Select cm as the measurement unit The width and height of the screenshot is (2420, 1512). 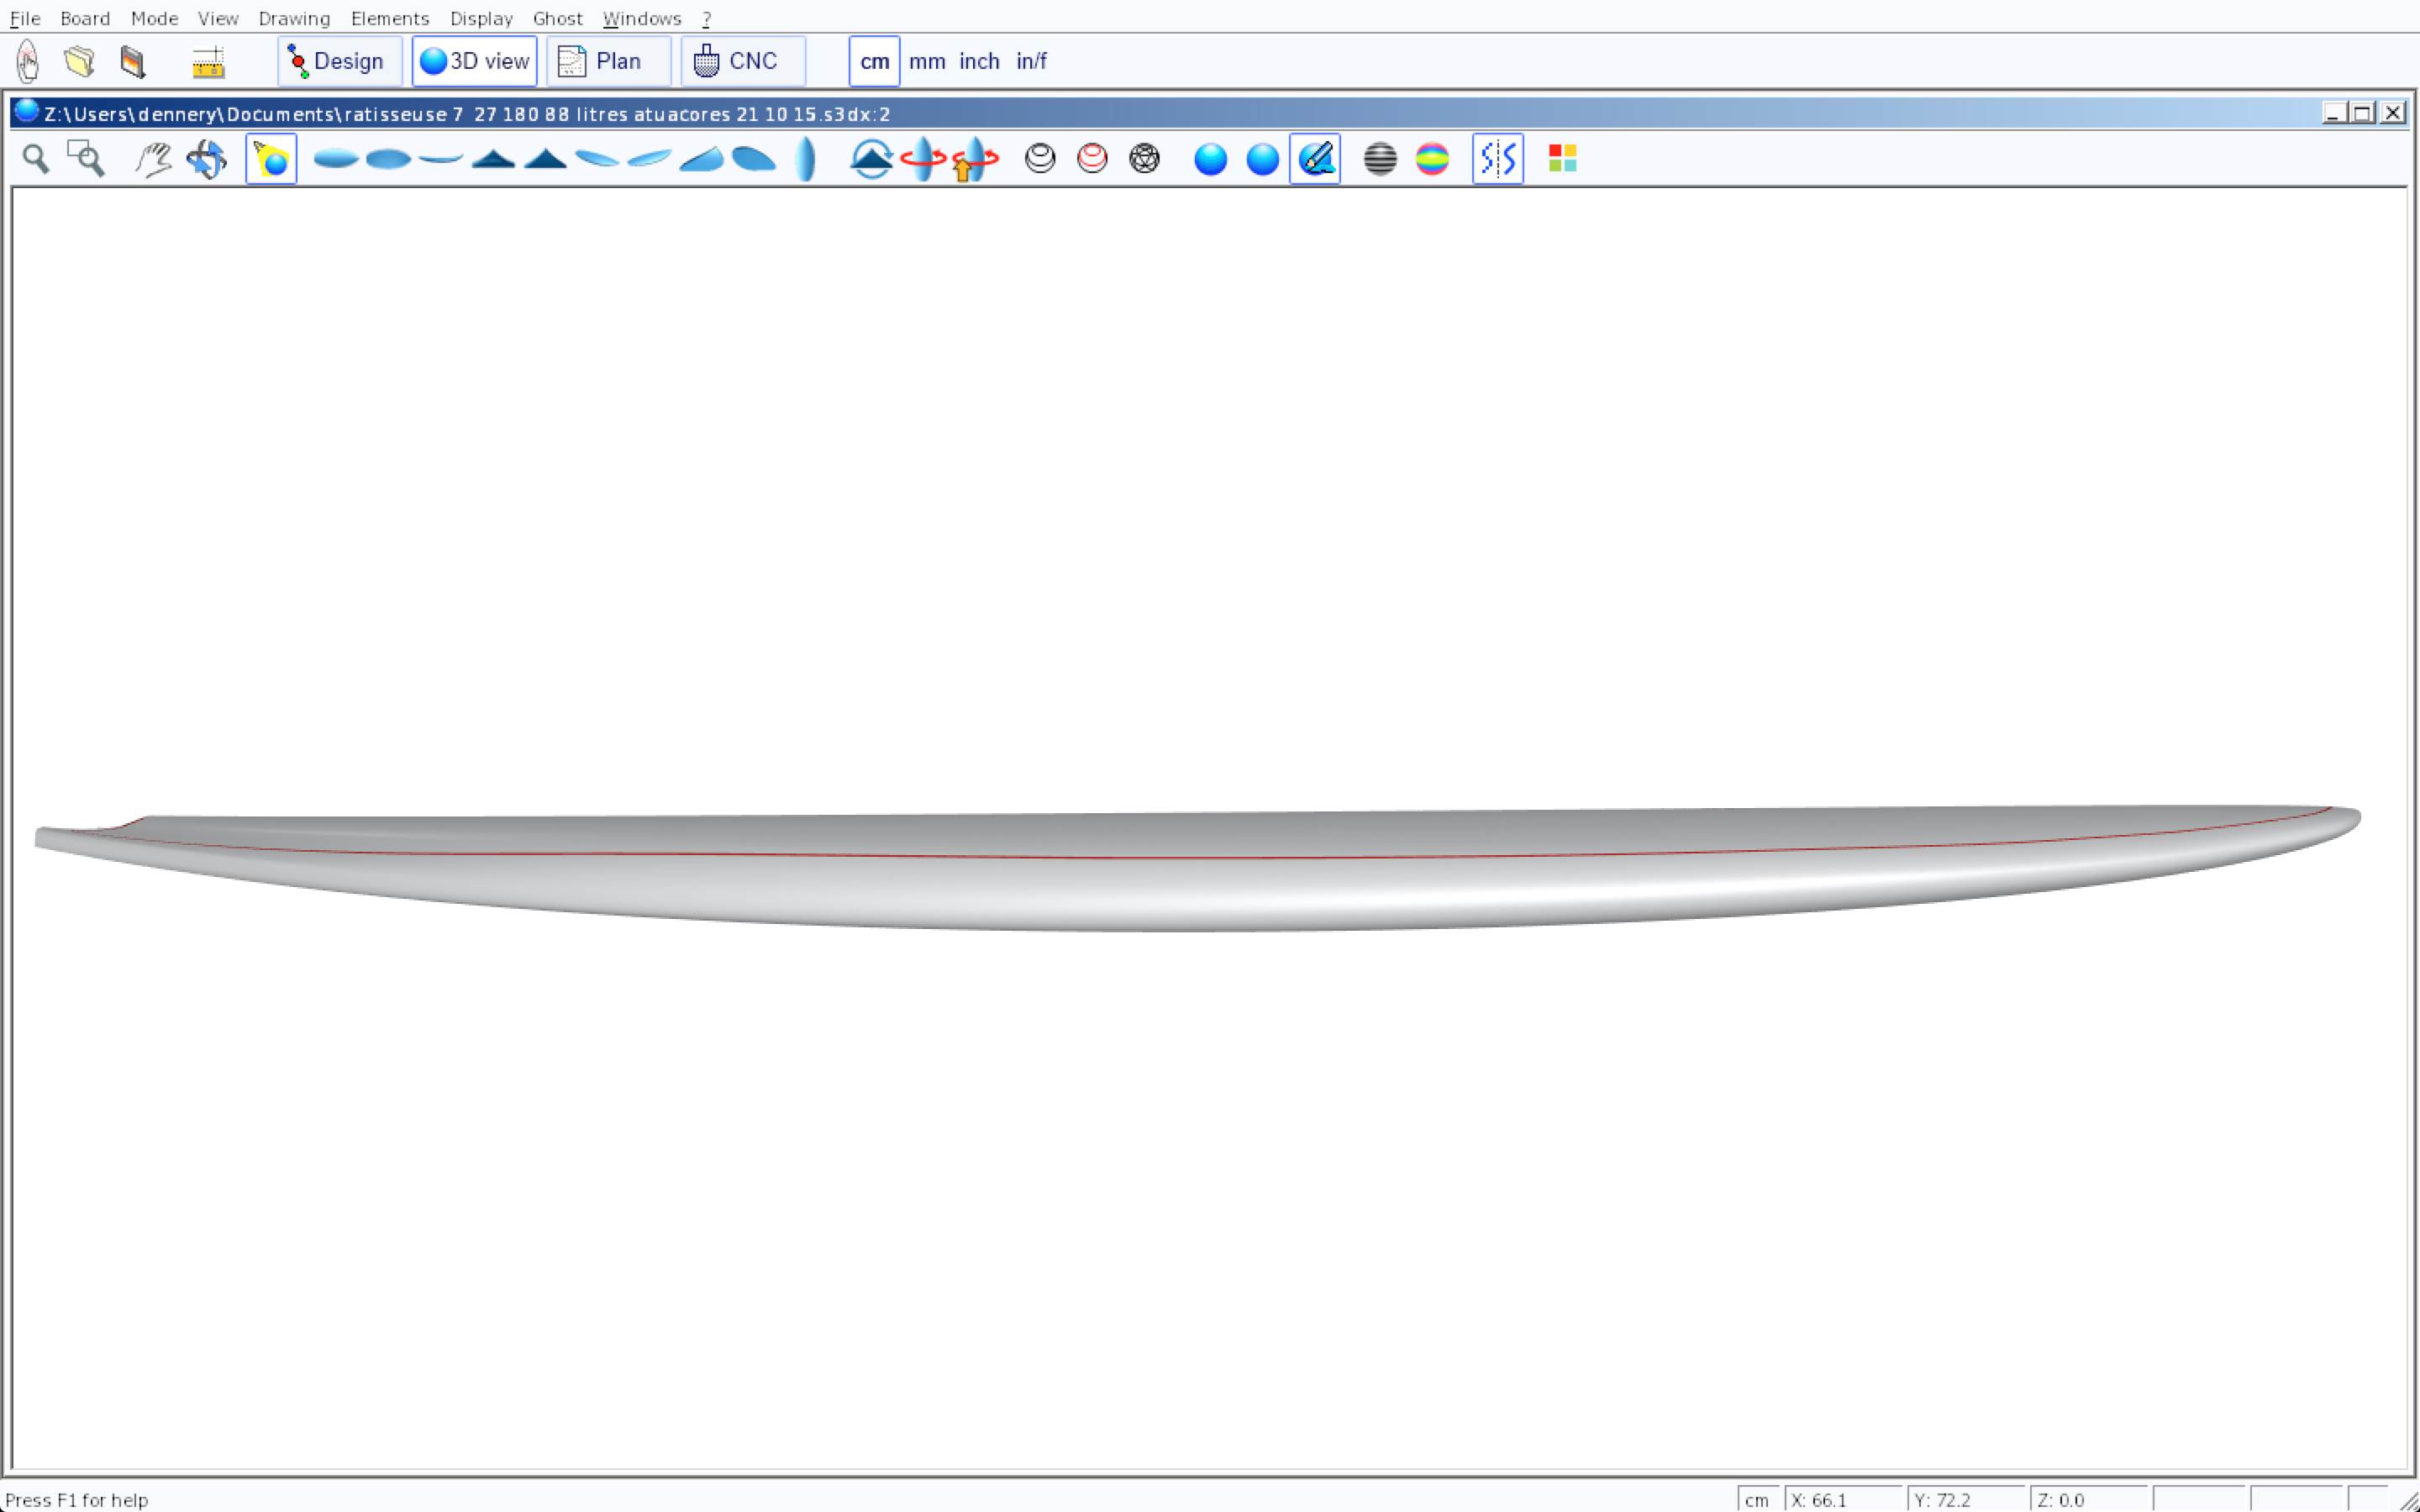874,61
